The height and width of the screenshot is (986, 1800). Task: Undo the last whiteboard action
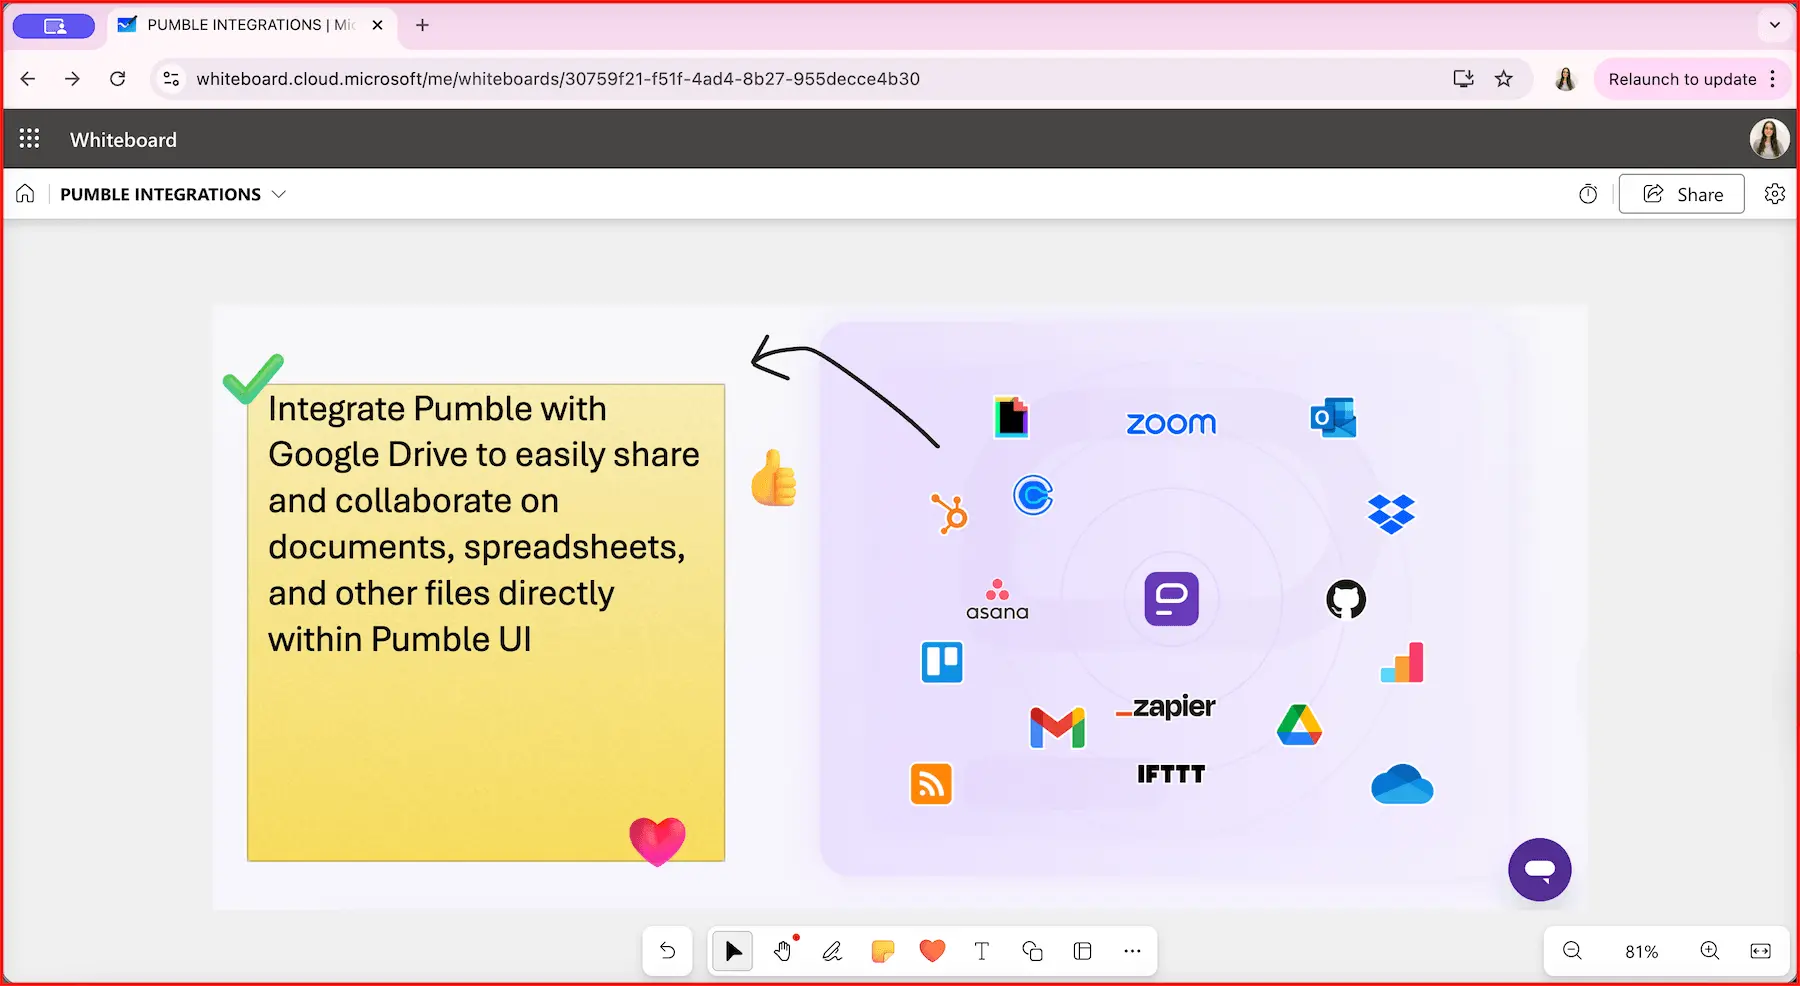(x=667, y=951)
